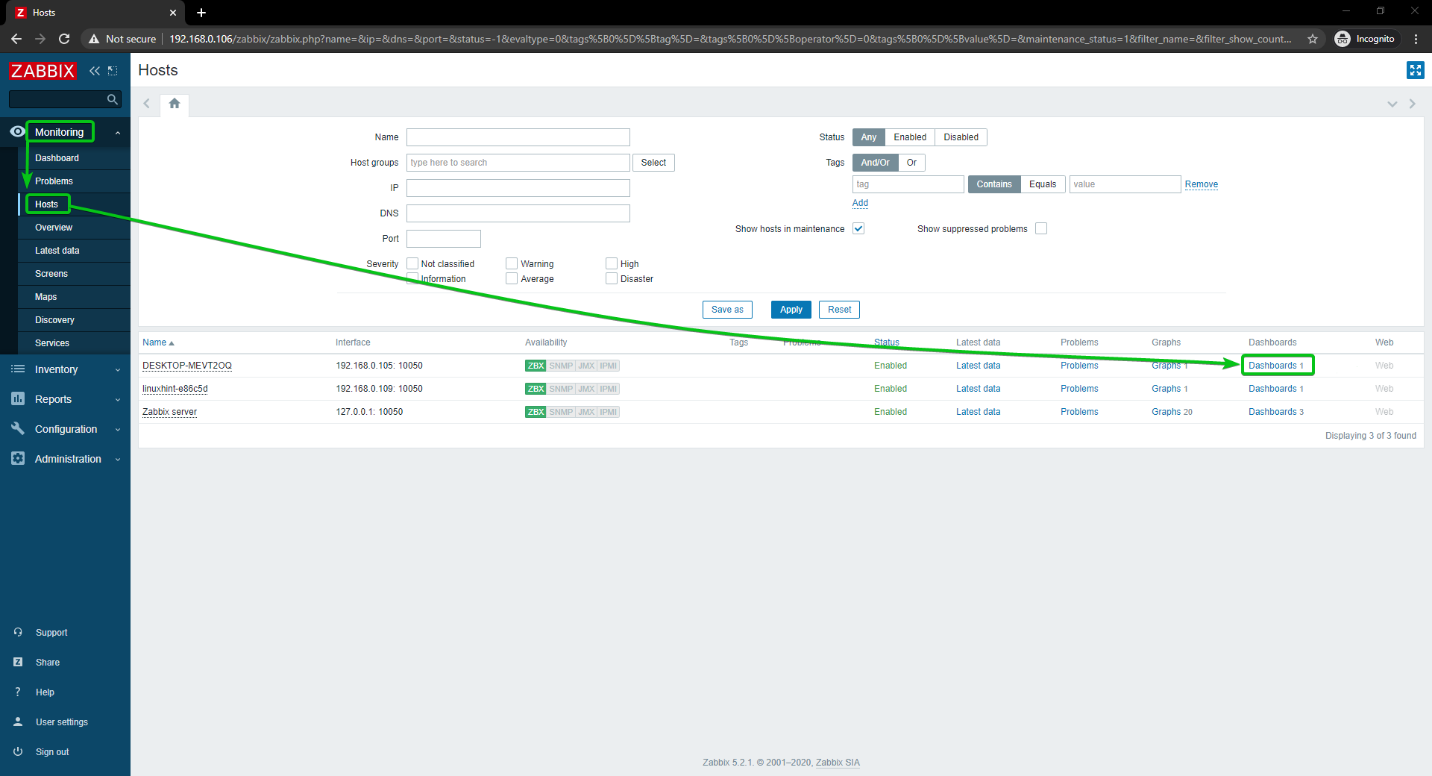The image size is (1432, 776).
Task: Click the Inventory list icon
Action: click(17, 369)
